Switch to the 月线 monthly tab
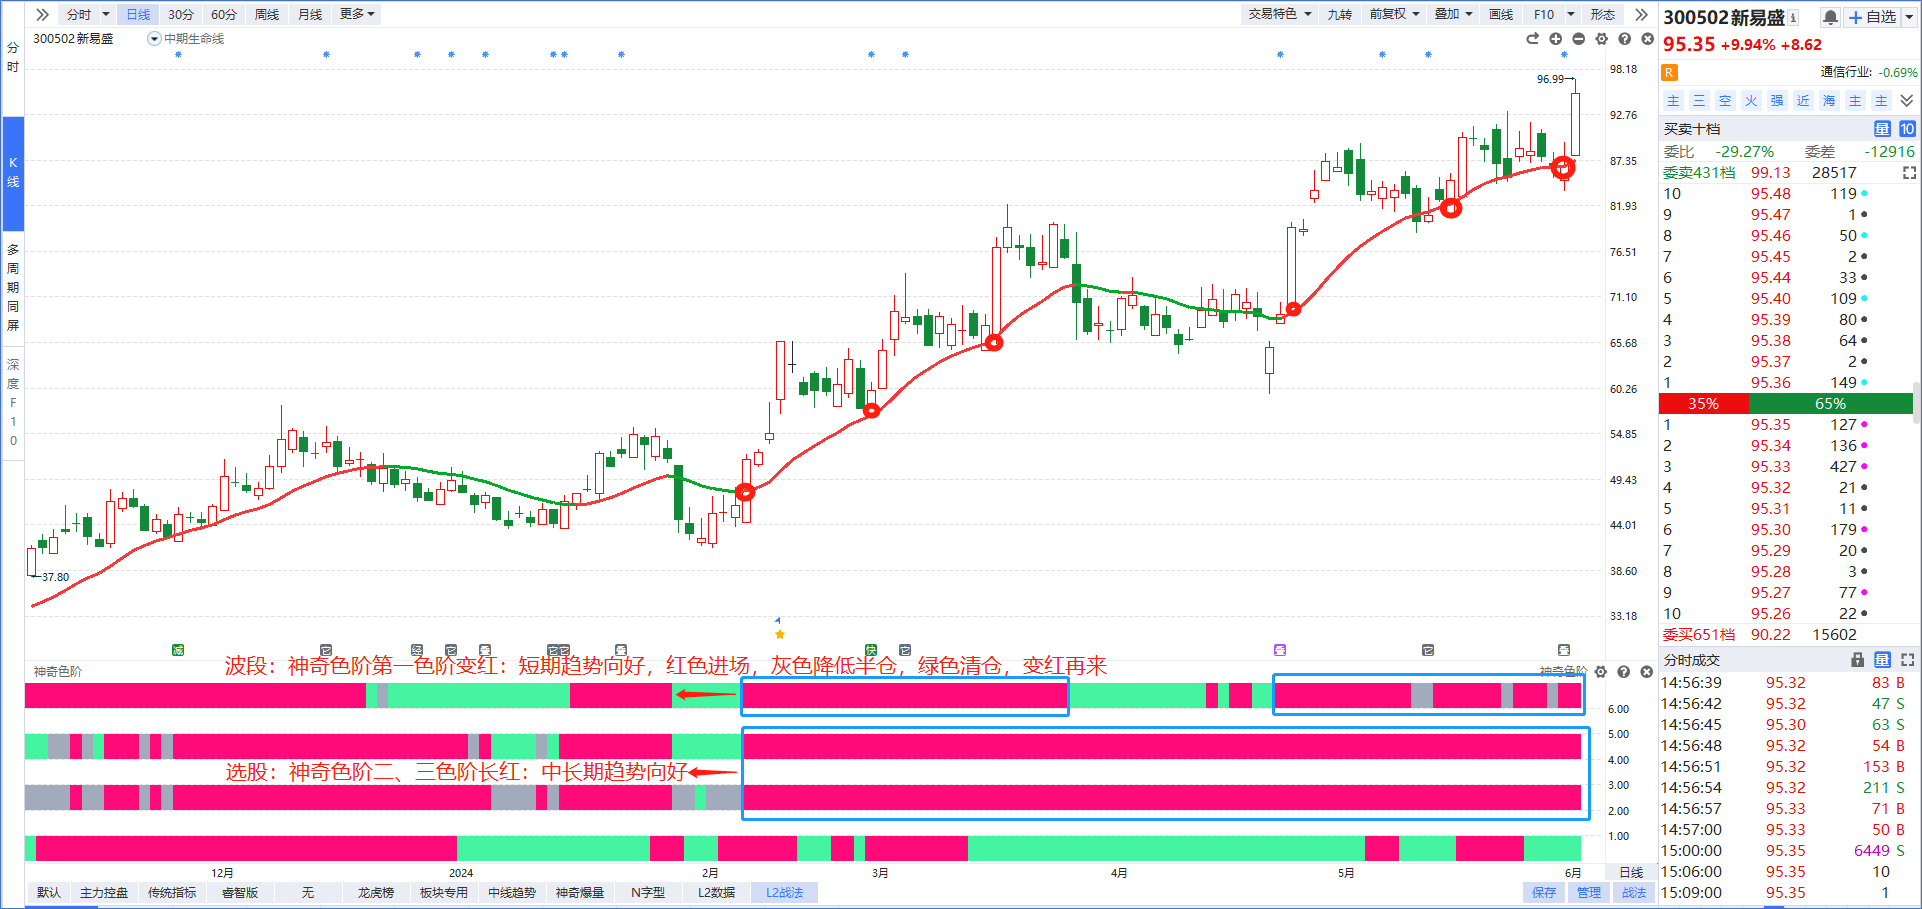 point(310,14)
